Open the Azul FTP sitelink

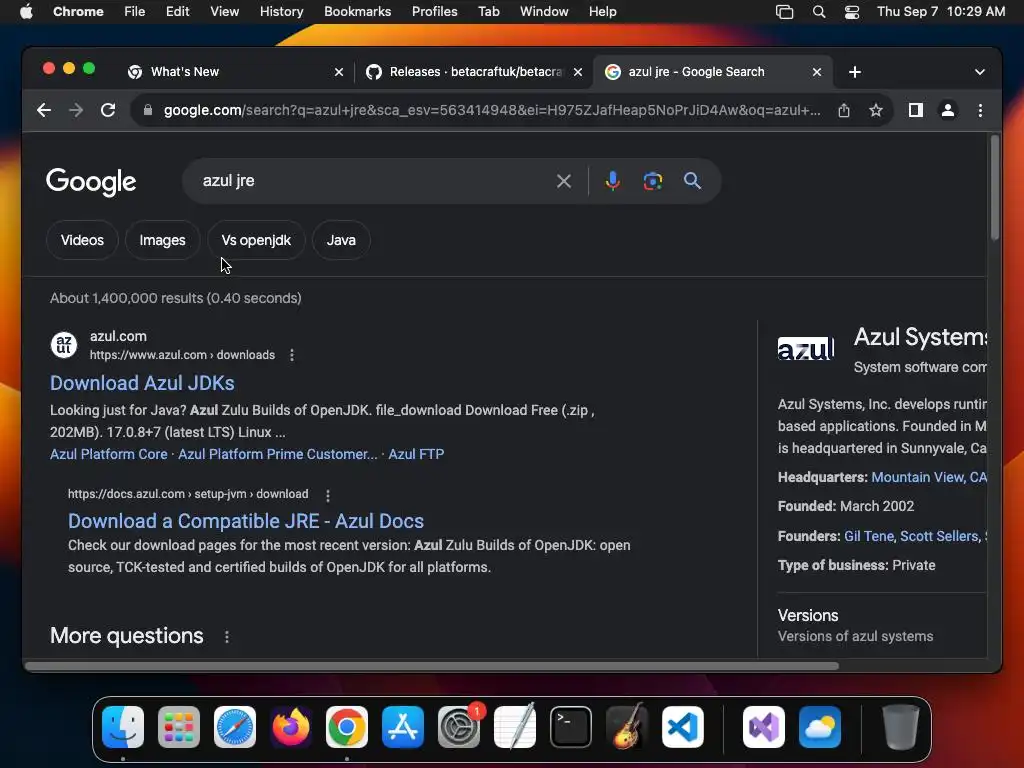point(416,454)
